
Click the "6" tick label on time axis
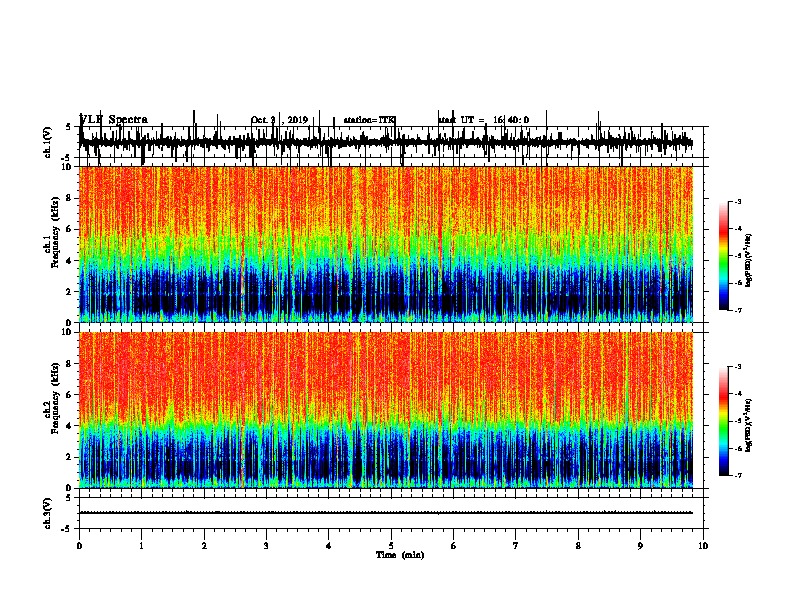(454, 546)
